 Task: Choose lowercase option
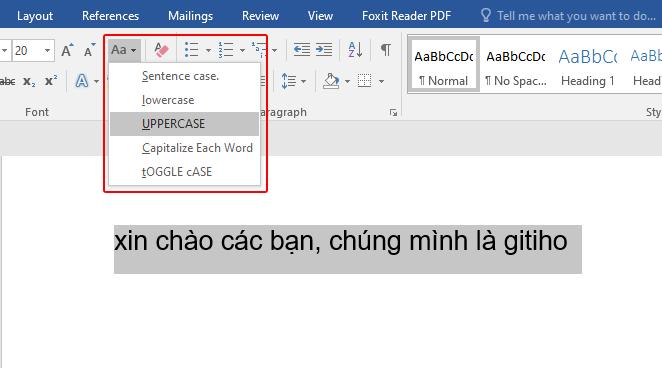pyautogui.click(x=184, y=100)
